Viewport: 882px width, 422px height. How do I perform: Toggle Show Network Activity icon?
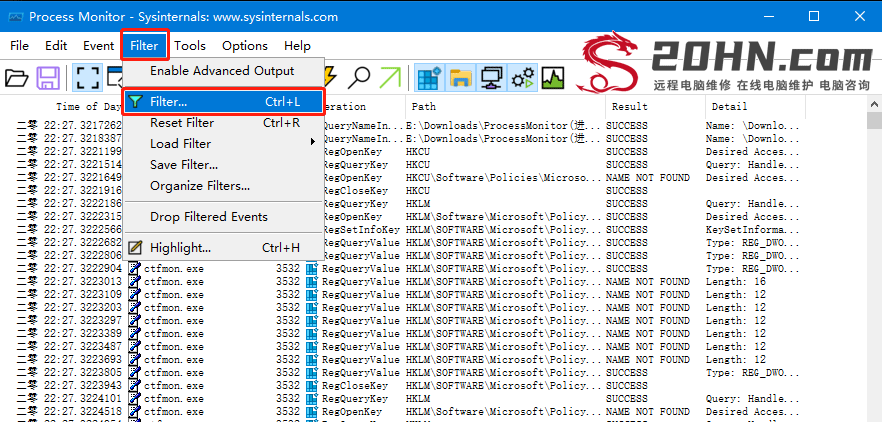click(x=491, y=78)
